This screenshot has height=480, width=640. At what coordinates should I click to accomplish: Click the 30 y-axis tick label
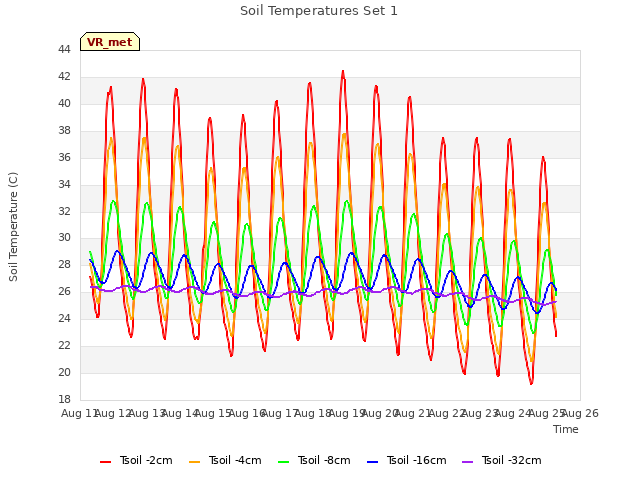point(64,238)
